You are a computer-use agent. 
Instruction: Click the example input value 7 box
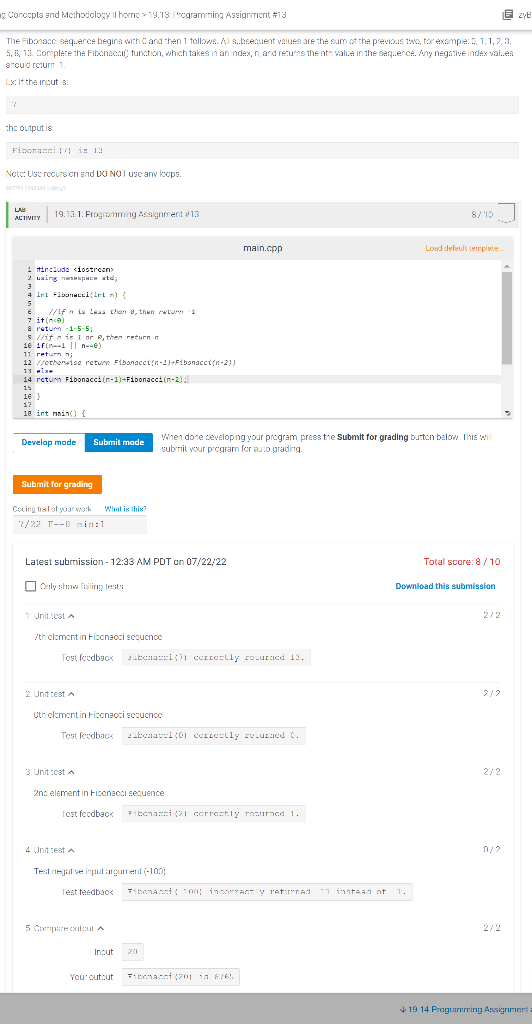click(x=262, y=106)
